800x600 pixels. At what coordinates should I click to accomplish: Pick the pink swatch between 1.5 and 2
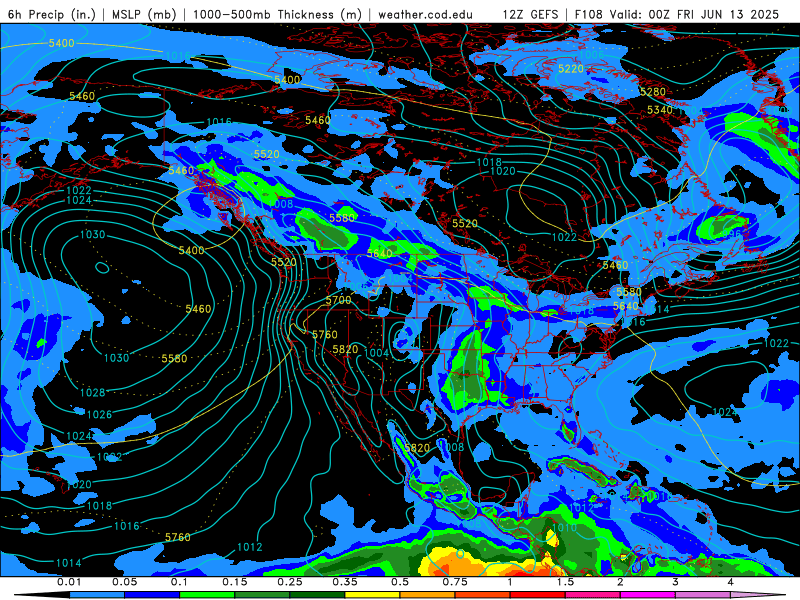593,595
